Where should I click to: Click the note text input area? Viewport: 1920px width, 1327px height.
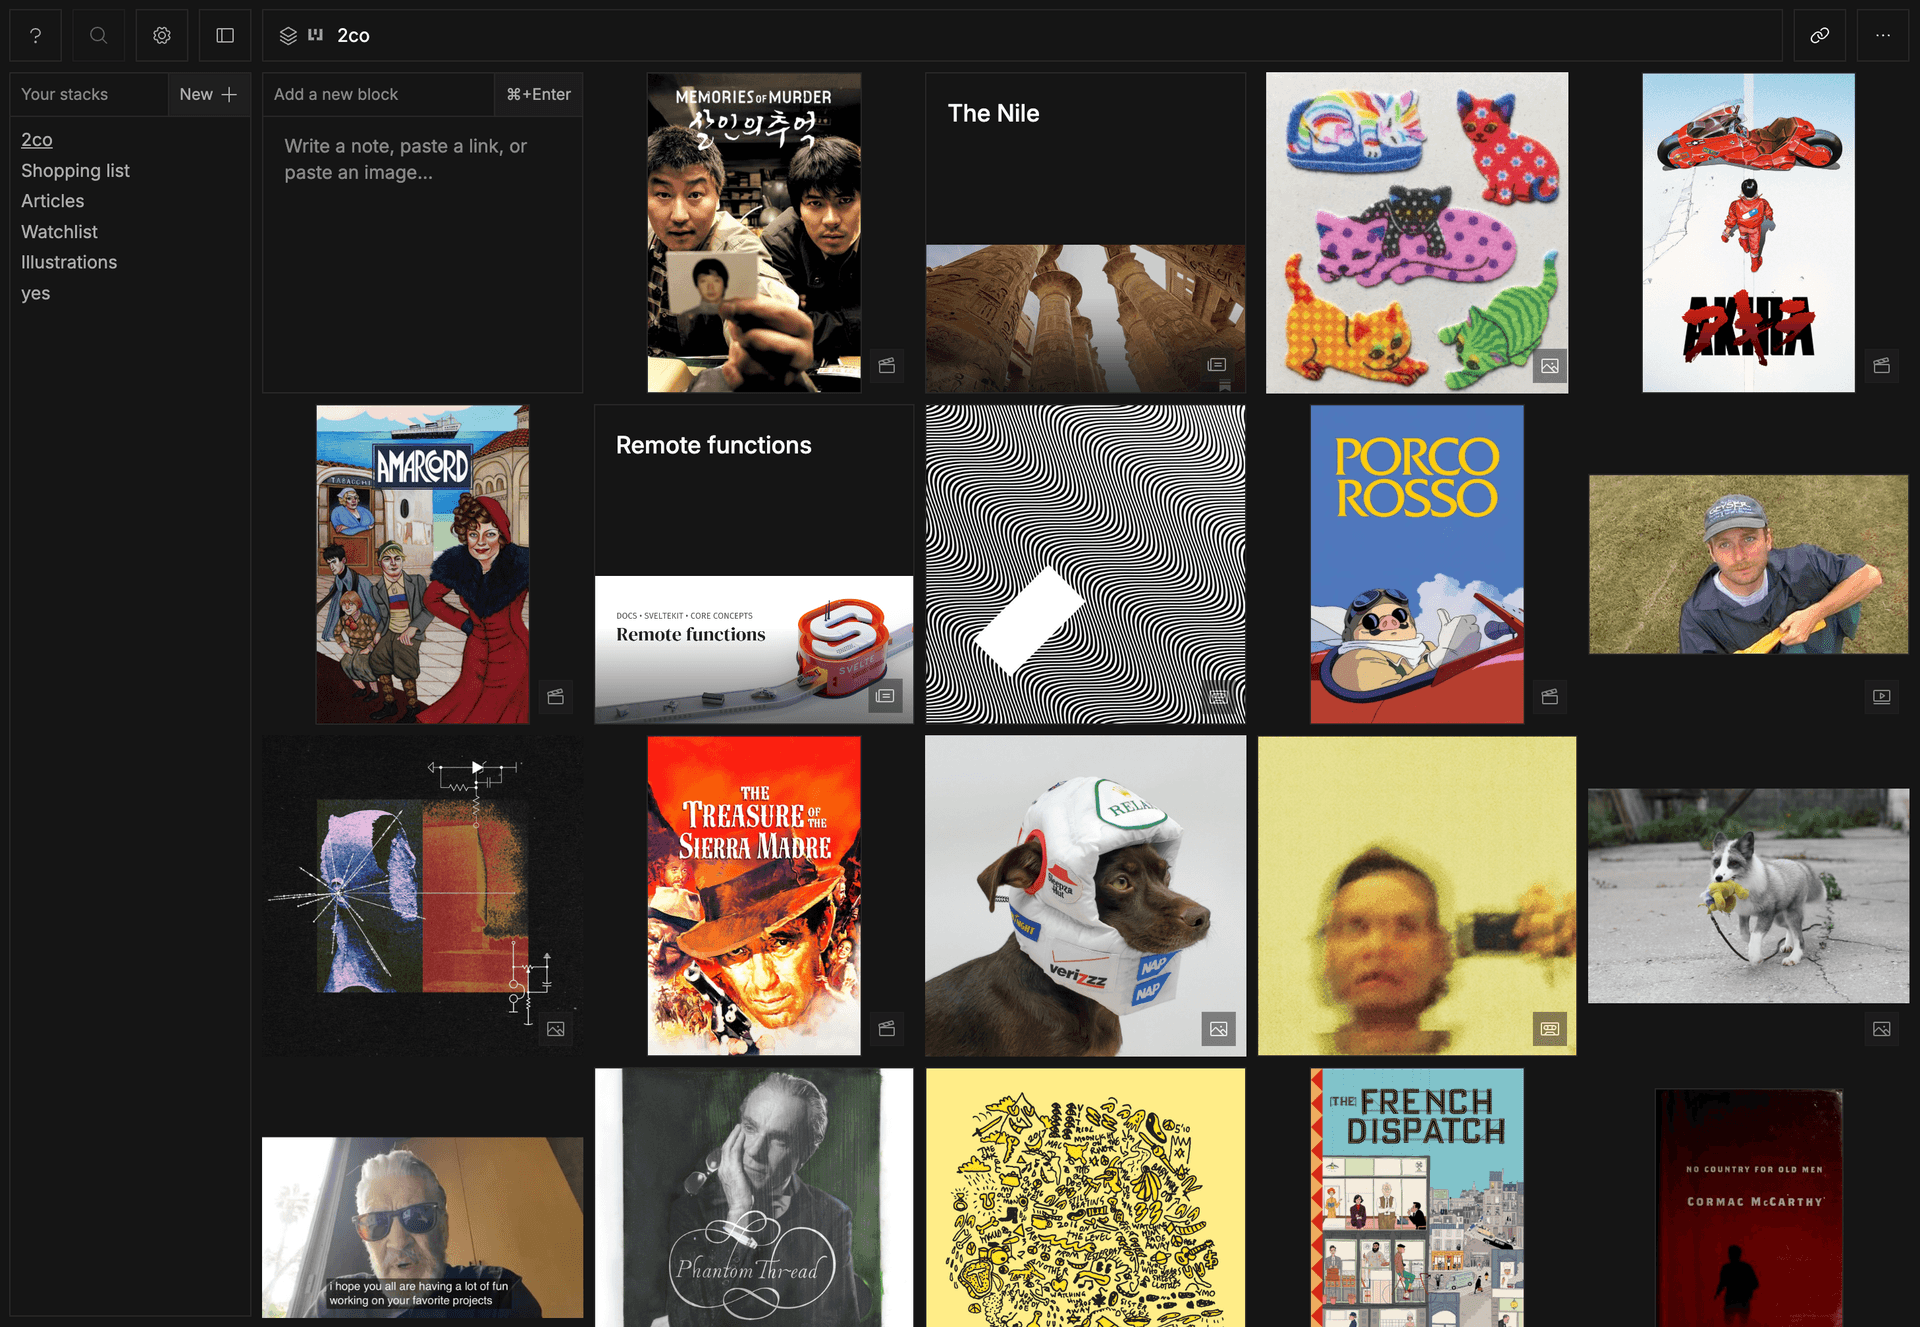pos(422,250)
